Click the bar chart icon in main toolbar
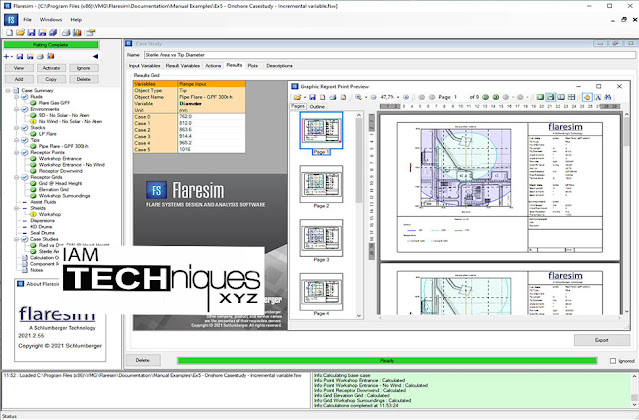The width and height of the screenshot is (639, 420). [x=77, y=33]
